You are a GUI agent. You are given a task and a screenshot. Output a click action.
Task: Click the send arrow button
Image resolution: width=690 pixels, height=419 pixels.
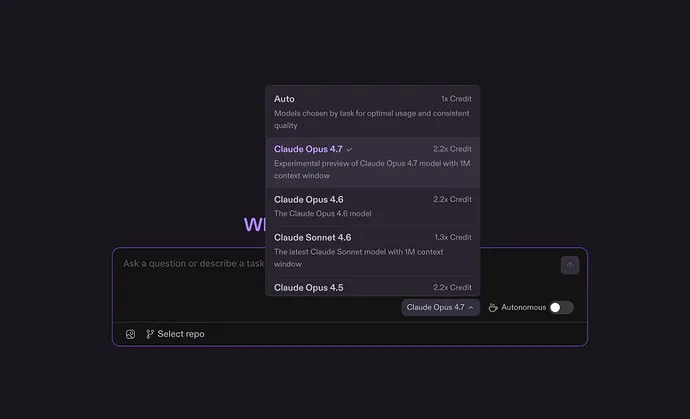point(569,265)
